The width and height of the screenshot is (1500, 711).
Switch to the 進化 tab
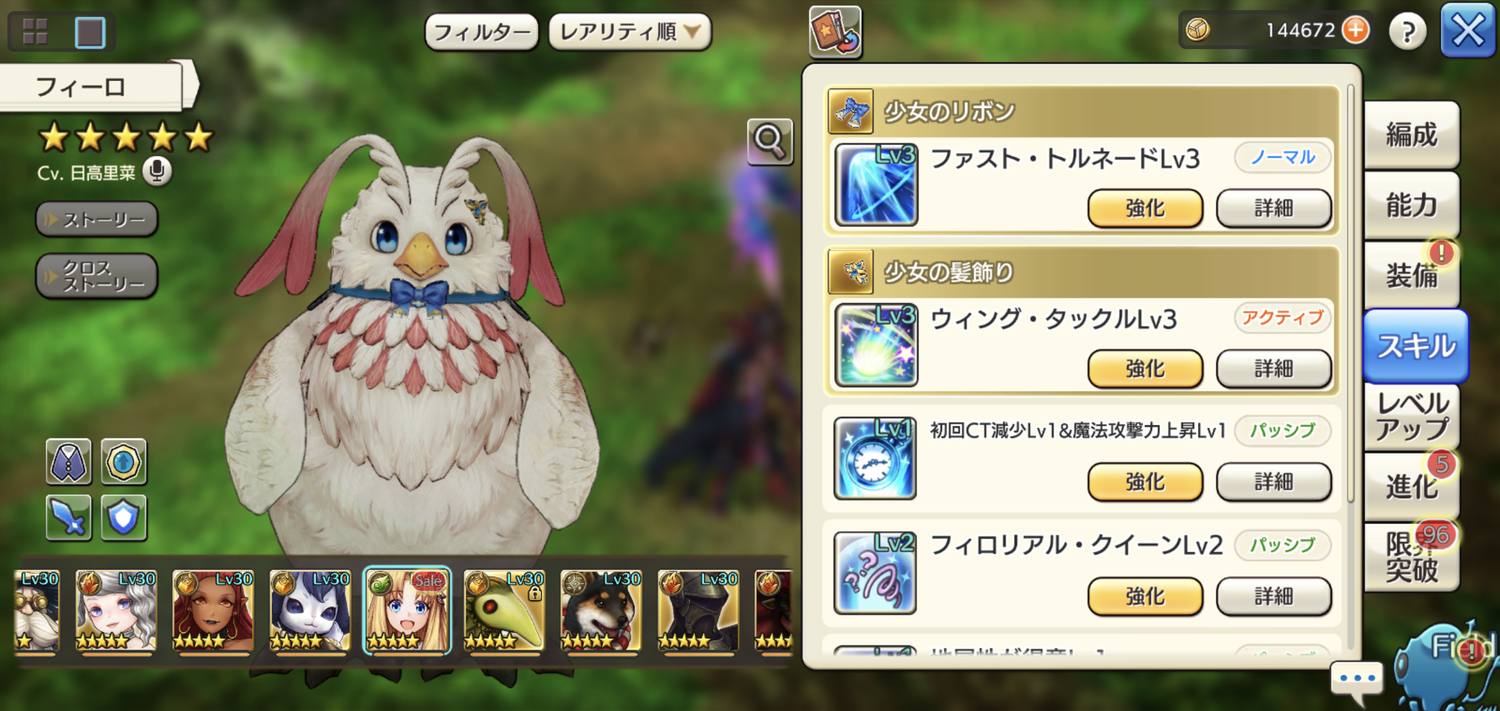click(1411, 486)
